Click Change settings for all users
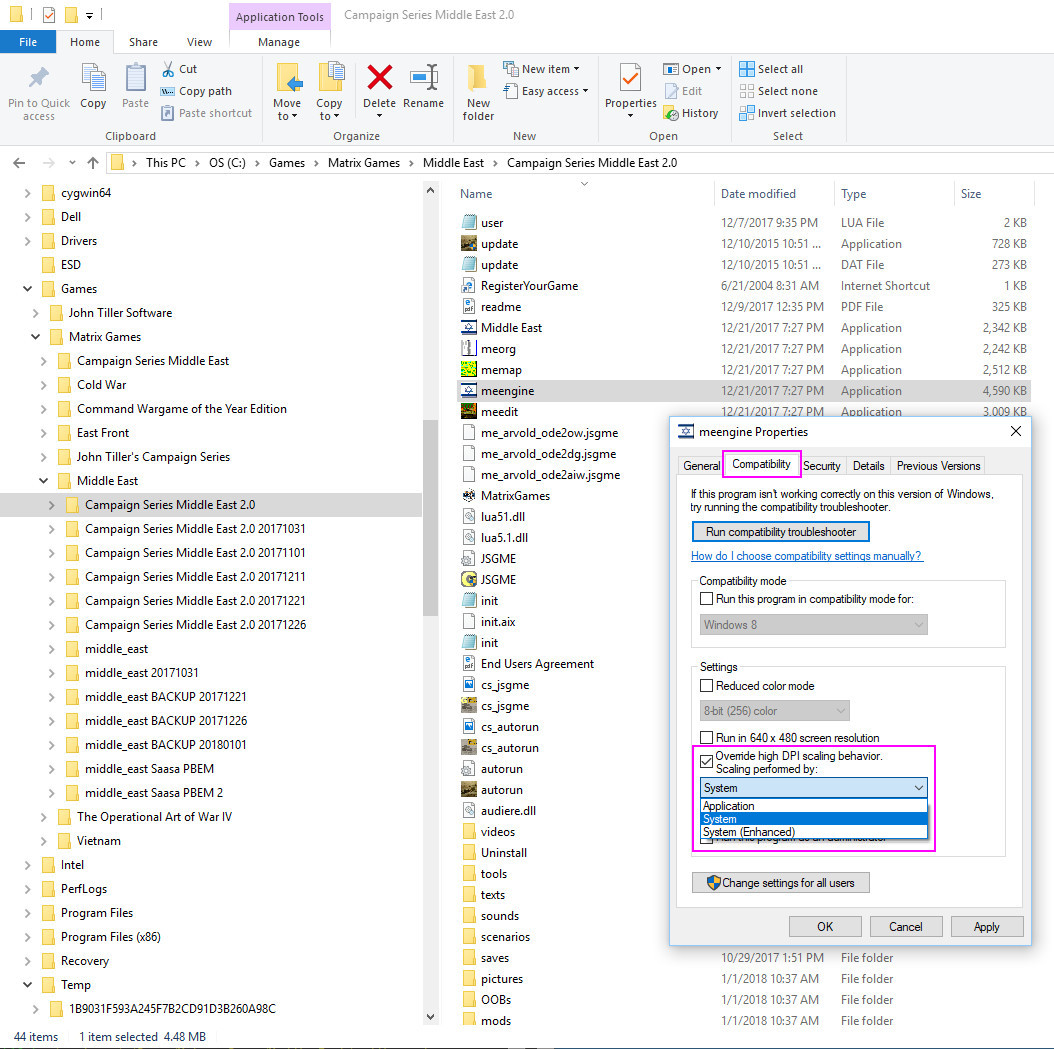The width and height of the screenshot is (1054, 1049). [x=780, y=882]
